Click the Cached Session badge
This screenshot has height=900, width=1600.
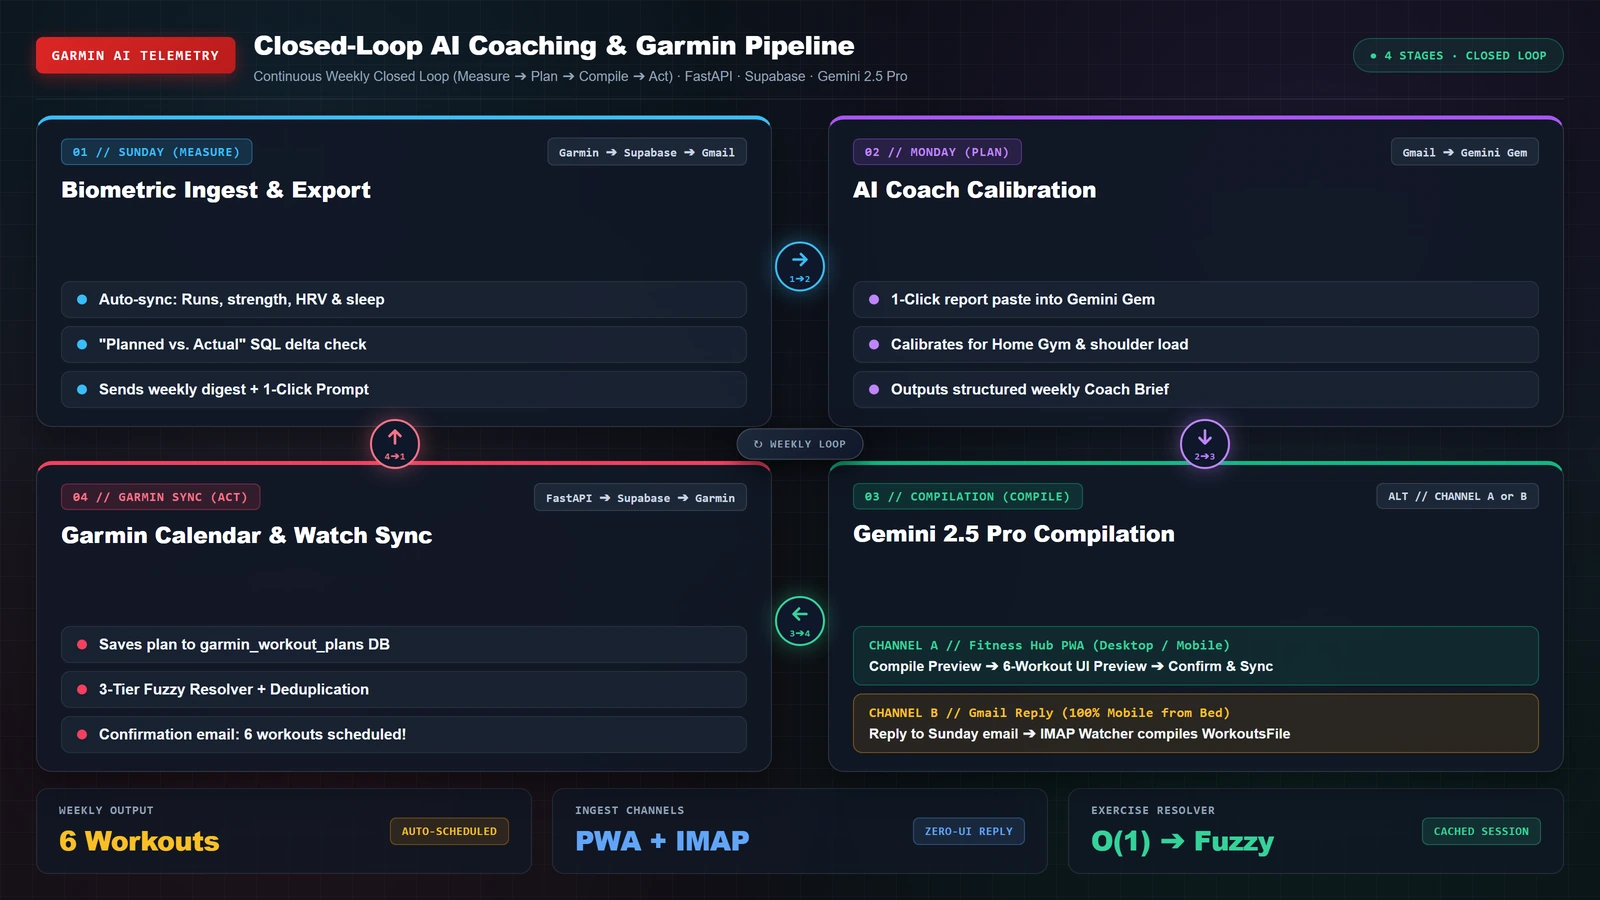(1481, 831)
